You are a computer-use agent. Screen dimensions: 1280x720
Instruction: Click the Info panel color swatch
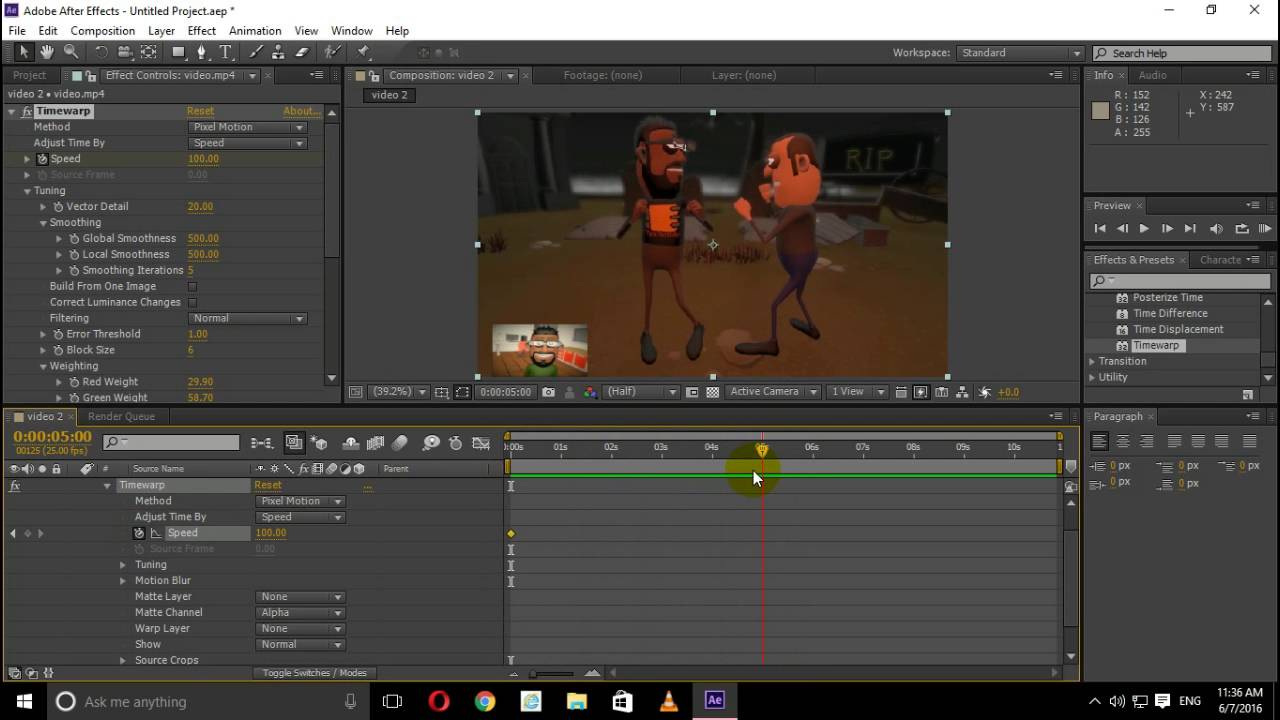pyautogui.click(x=1100, y=111)
